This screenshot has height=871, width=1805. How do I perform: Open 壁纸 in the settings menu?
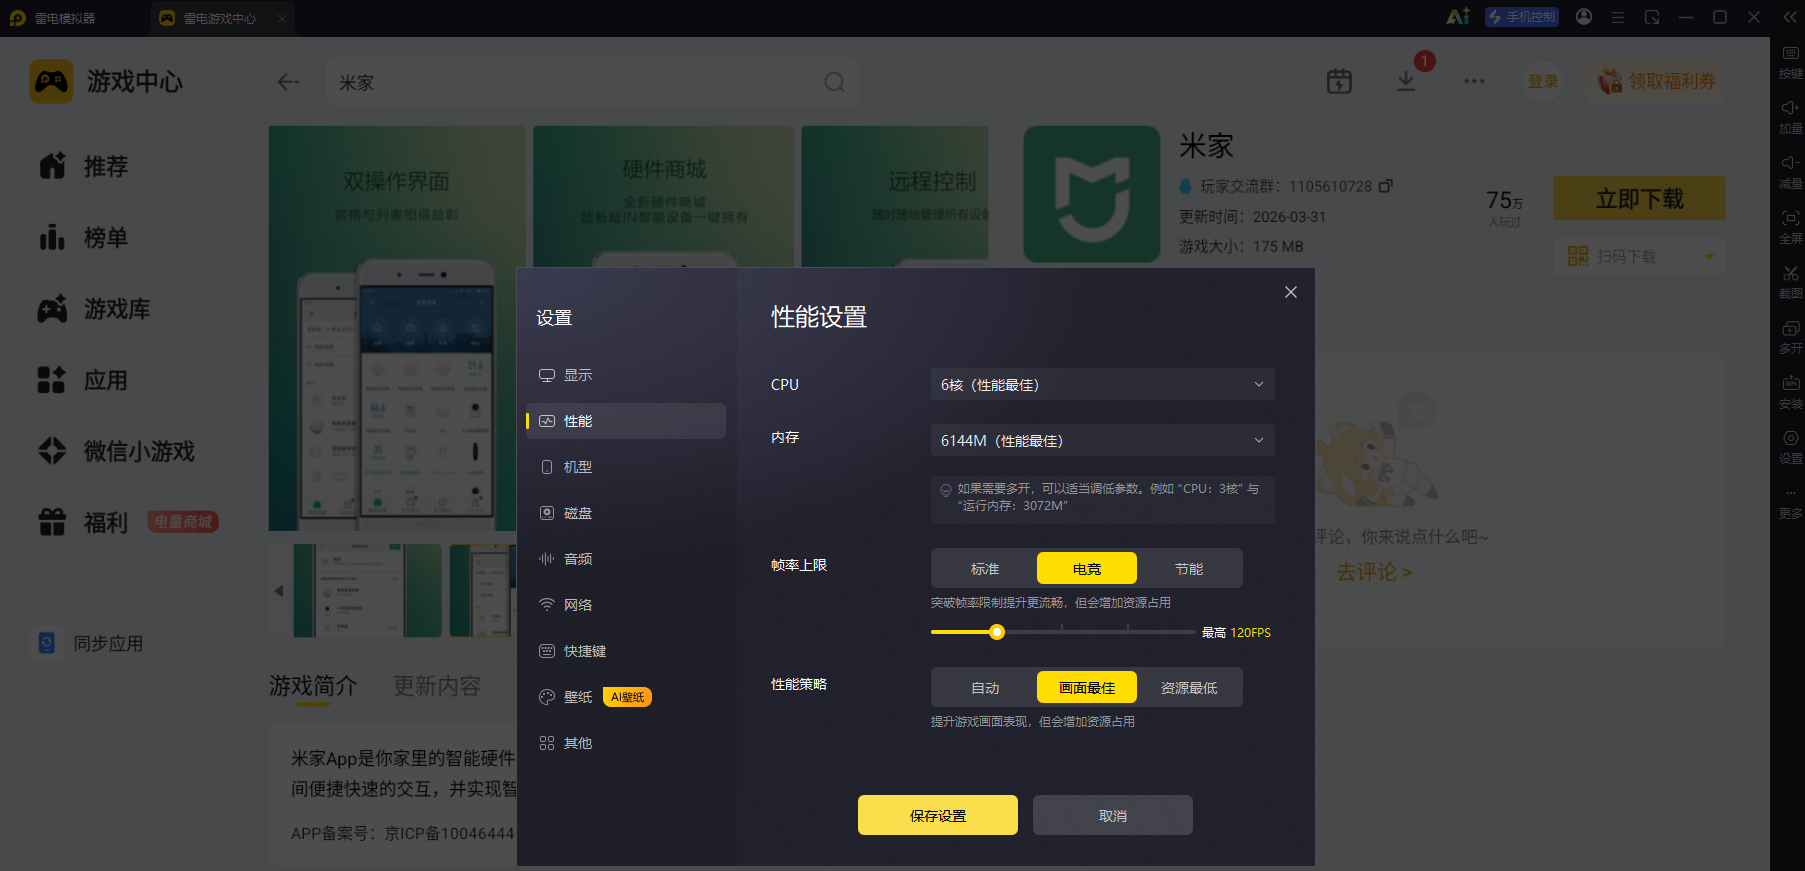tap(626, 697)
